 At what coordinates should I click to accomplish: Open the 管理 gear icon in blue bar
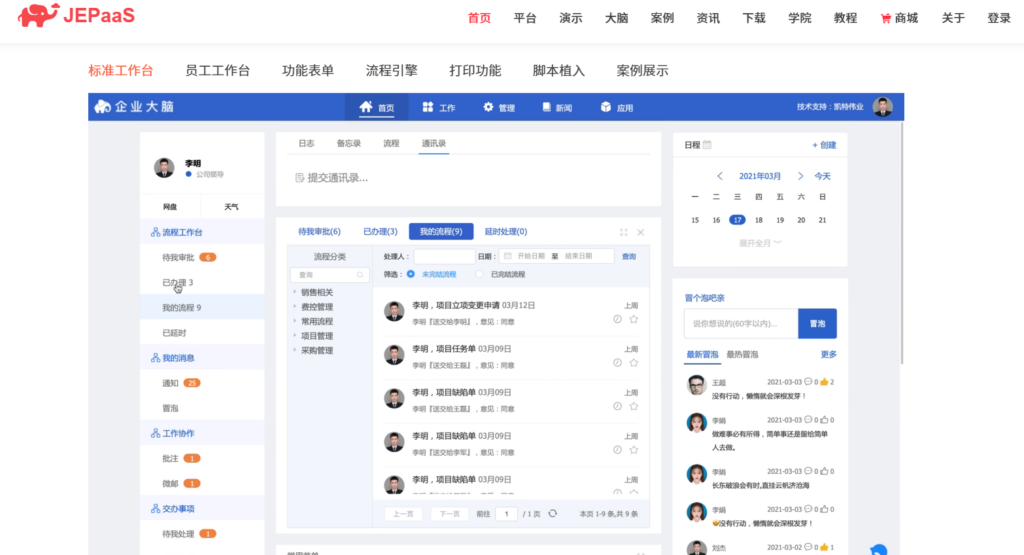coord(488,107)
